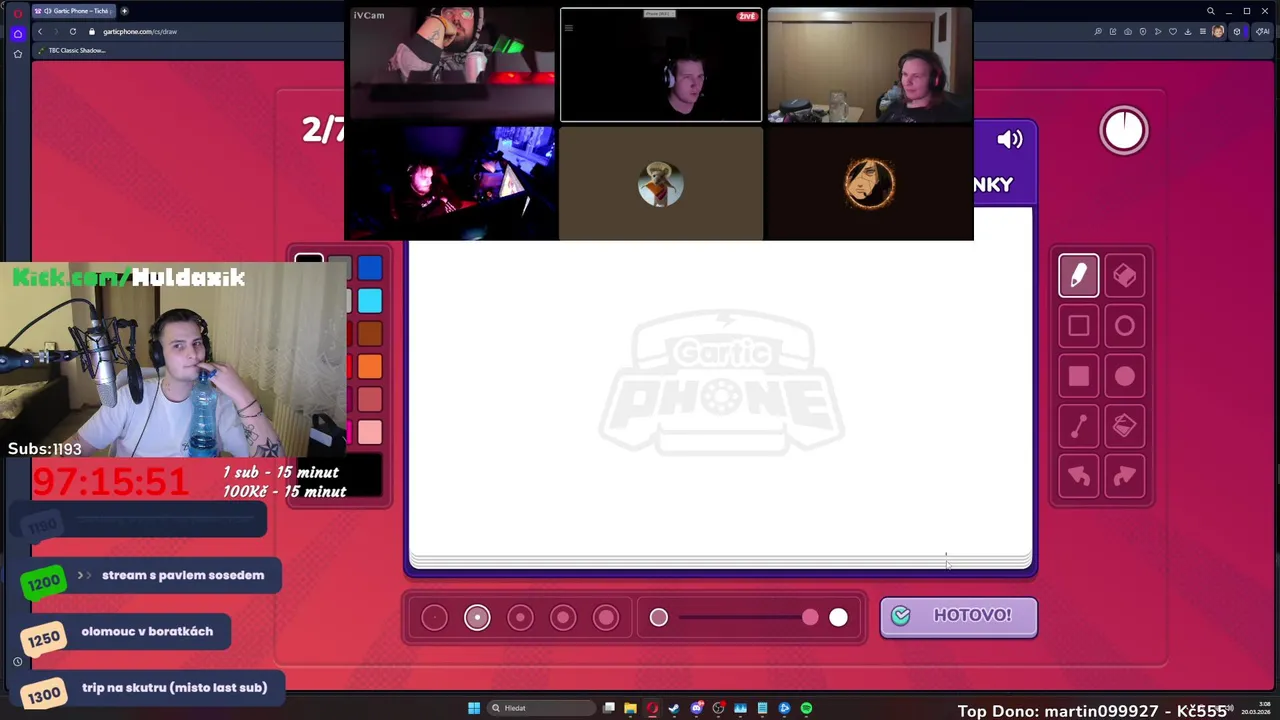Viewport: 1280px width, 720px height.
Task: Reload the Gartic Phone page
Action: 73,31
